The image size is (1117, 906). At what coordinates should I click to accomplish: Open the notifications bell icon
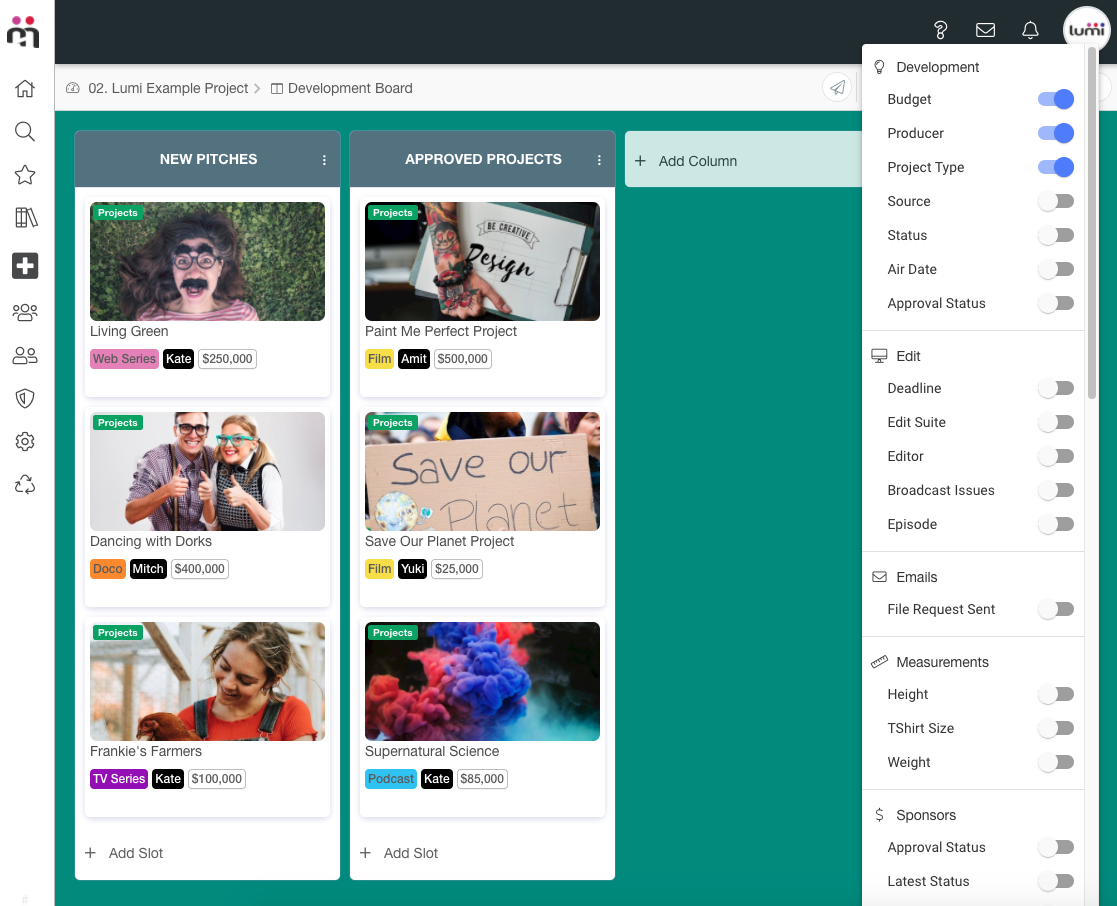tap(1030, 30)
